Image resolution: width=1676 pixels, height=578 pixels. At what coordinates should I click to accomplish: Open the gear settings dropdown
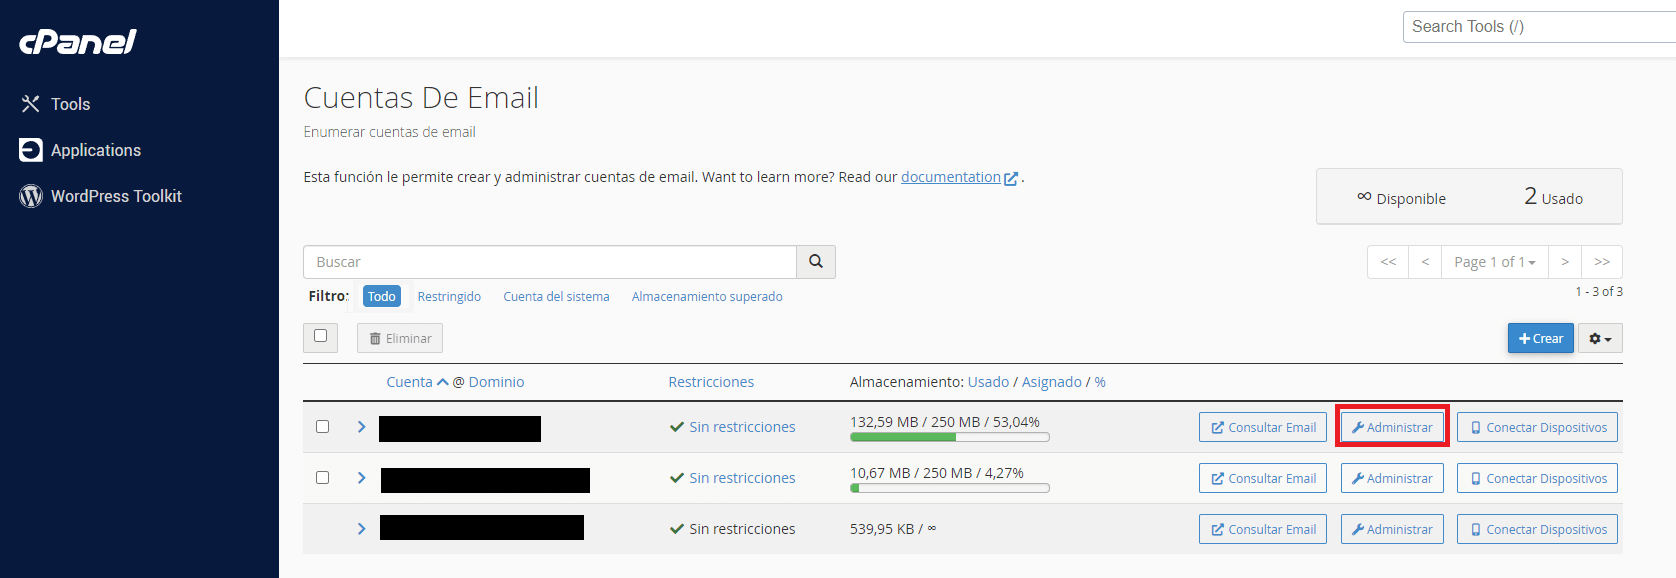point(1600,338)
